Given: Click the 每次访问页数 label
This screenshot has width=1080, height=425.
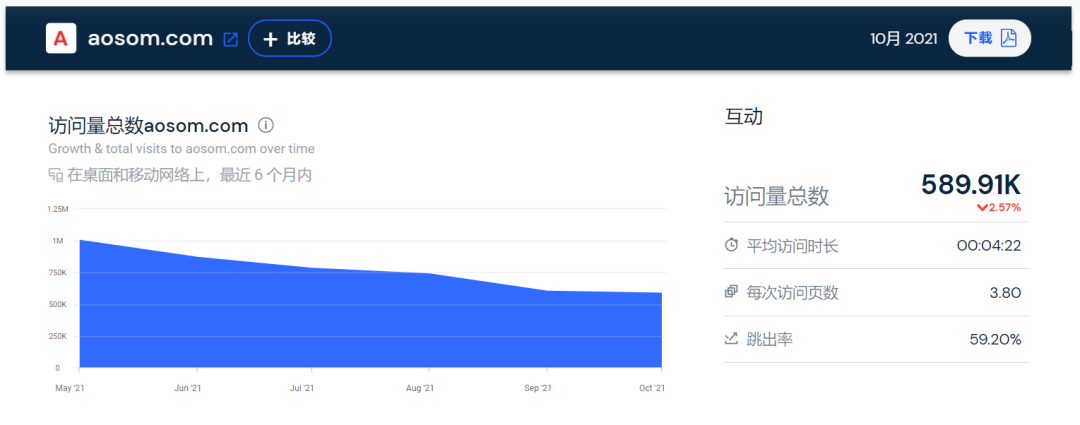Looking at the screenshot, I should (x=793, y=293).
